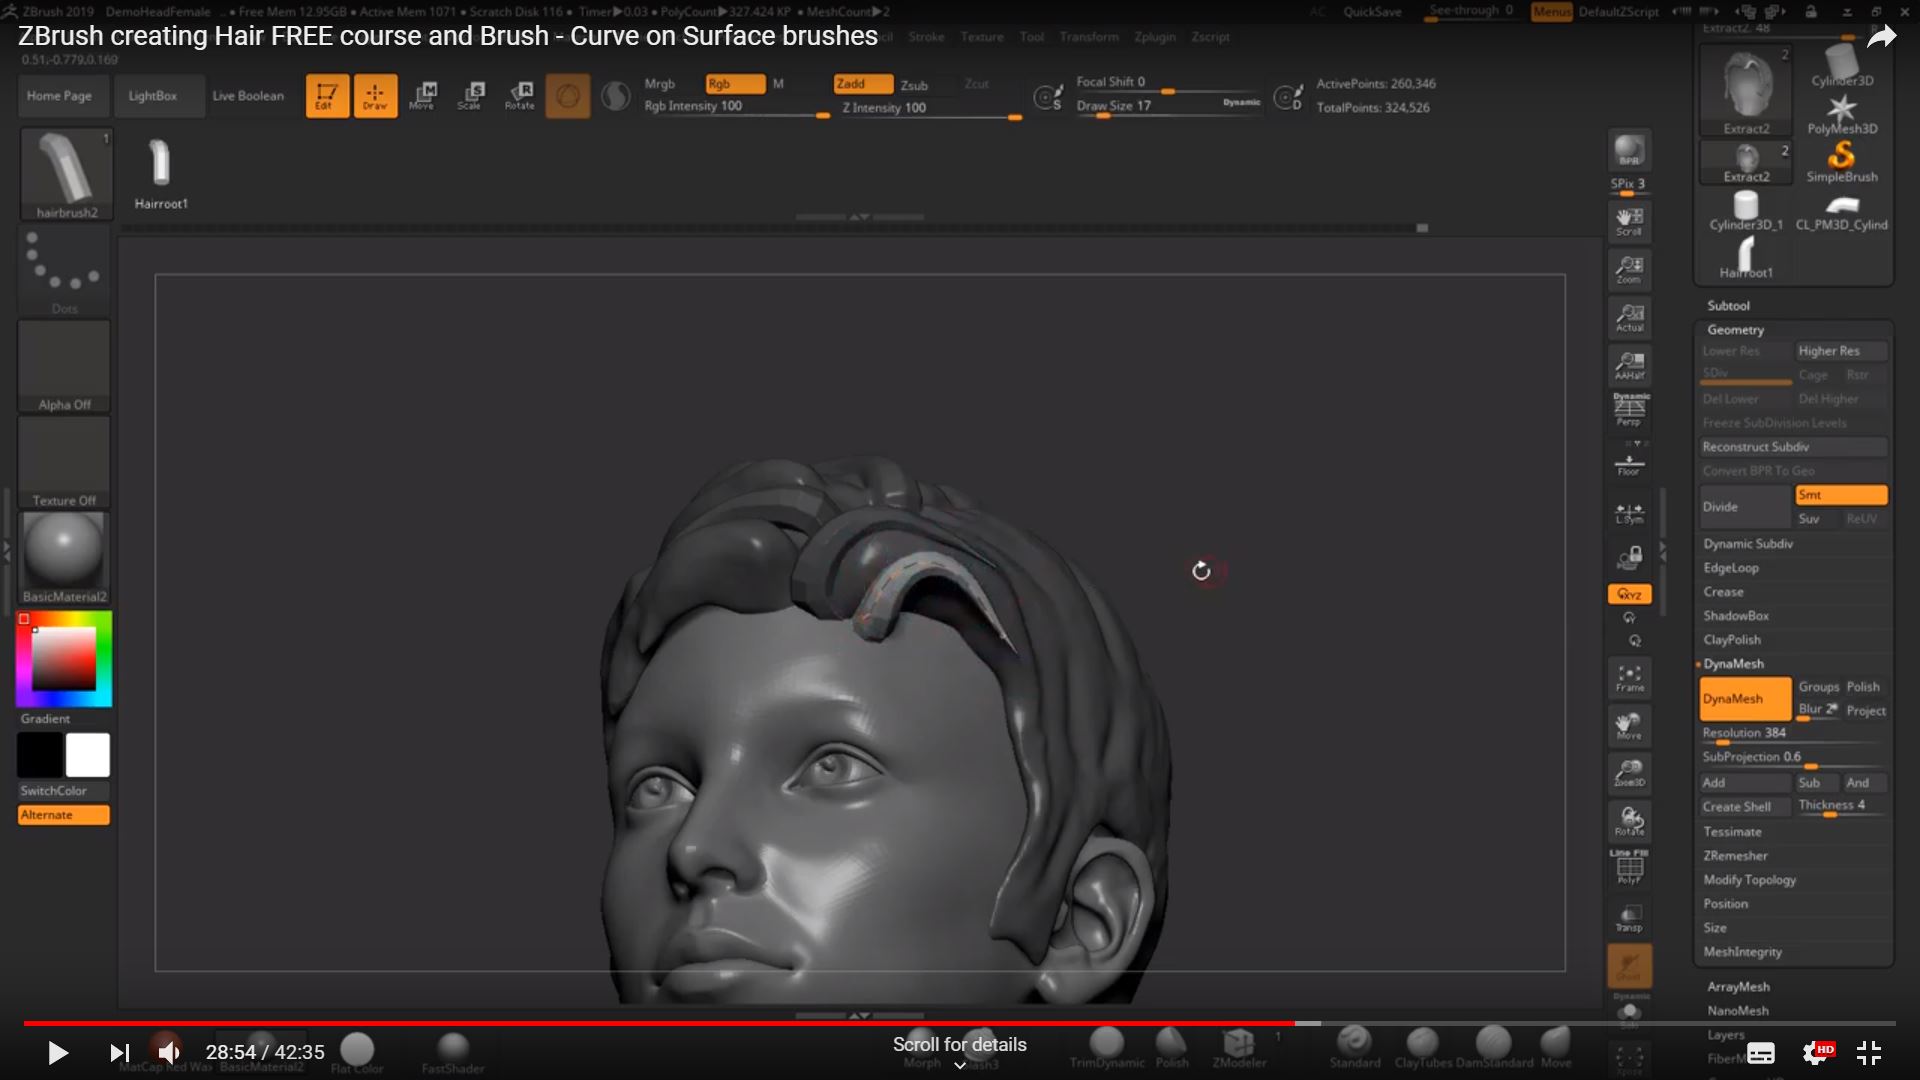Open the Dots stroke selector

(x=65, y=271)
